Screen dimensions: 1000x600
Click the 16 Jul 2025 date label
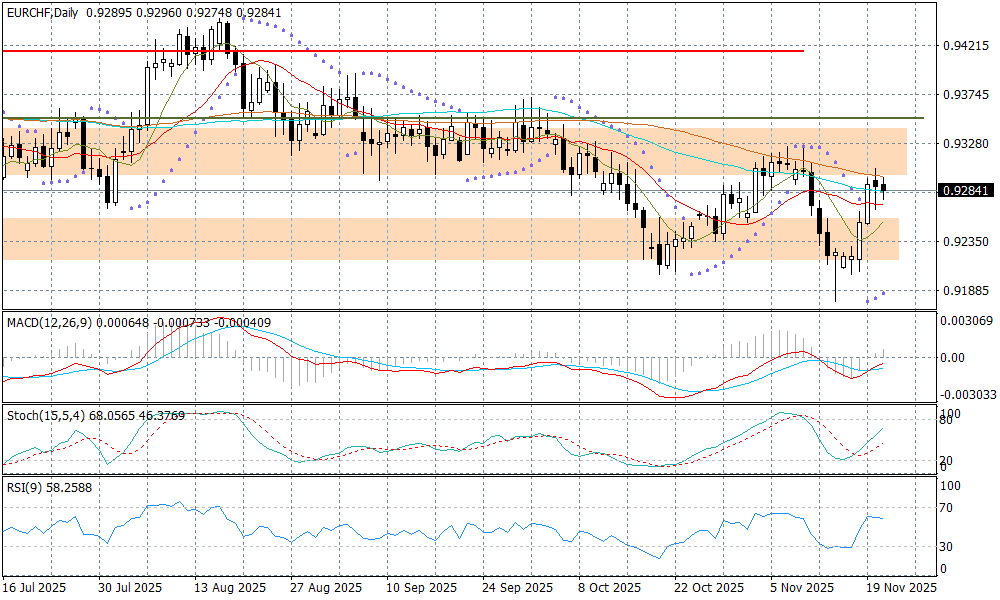click(x=35, y=588)
